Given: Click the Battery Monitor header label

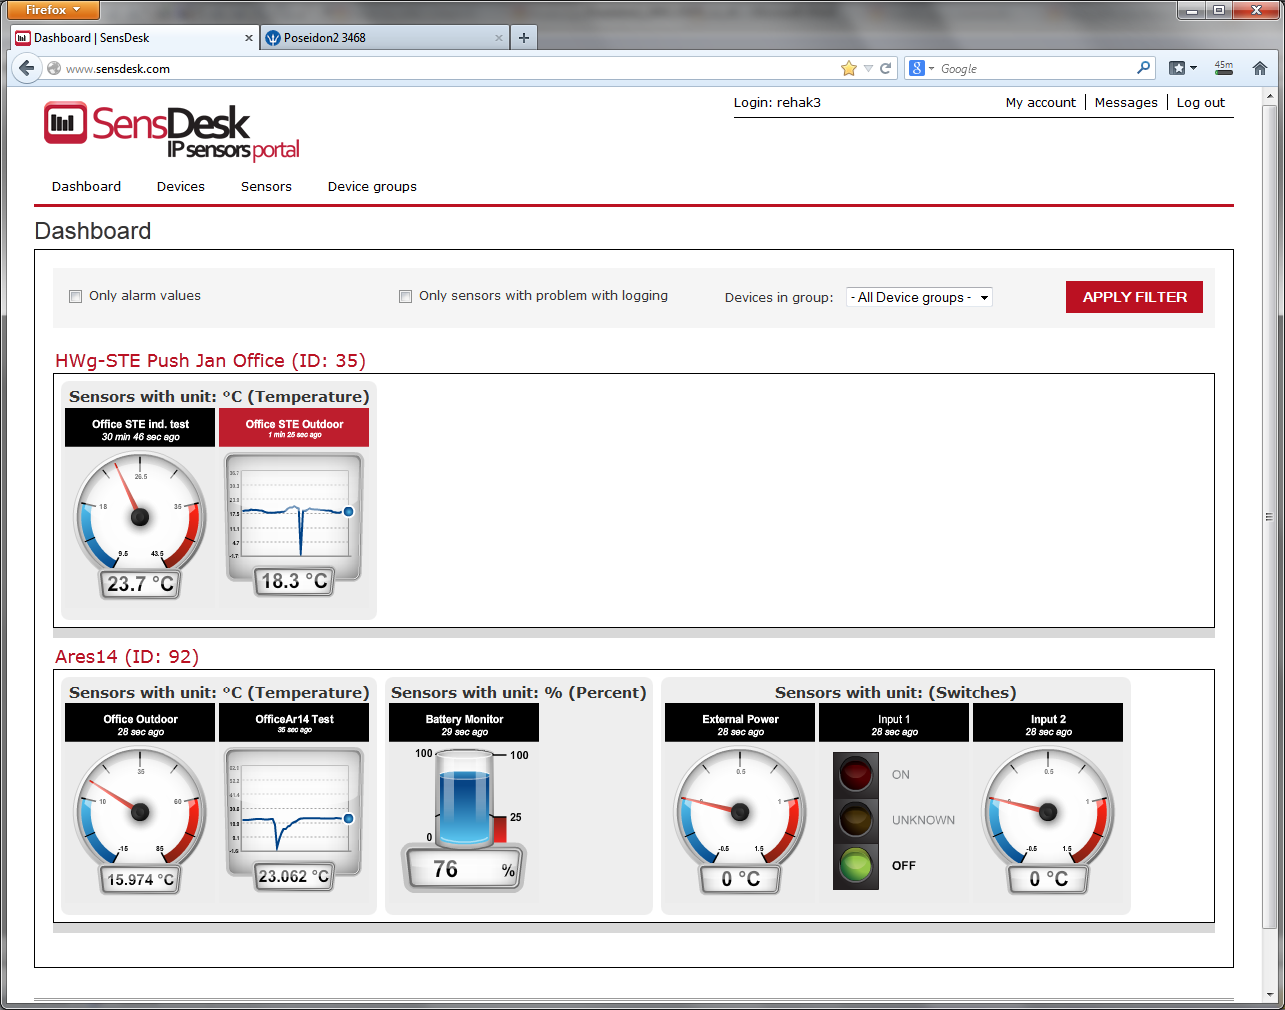Looking at the screenshot, I should coord(464,723).
